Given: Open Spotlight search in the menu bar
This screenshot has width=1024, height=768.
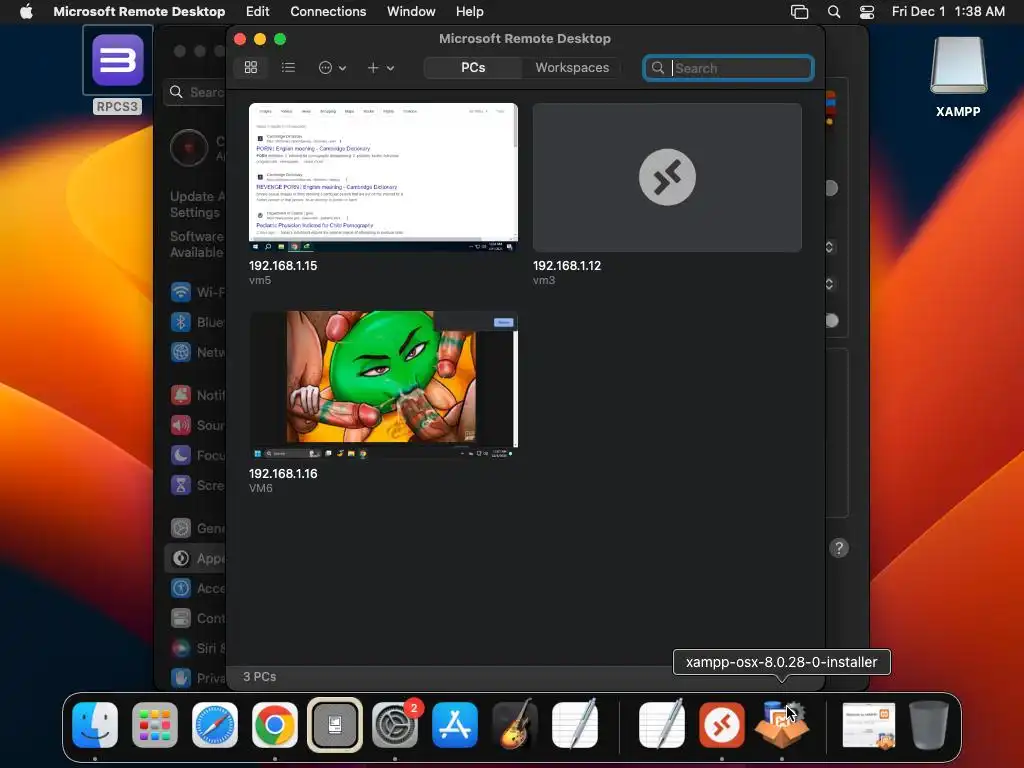Looking at the screenshot, I should click(x=834, y=12).
